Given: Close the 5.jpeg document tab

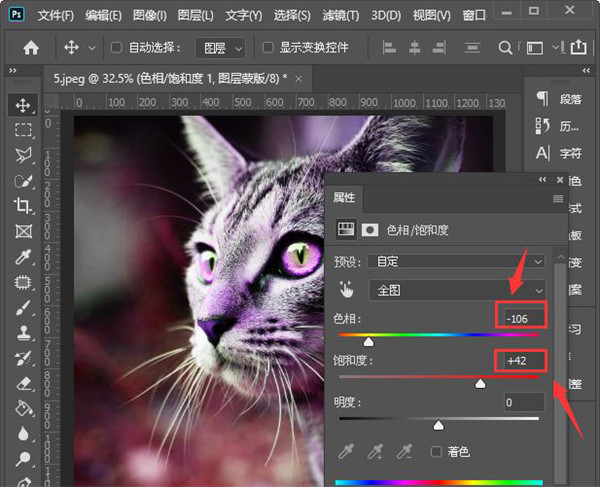Looking at the screenshot, I should [x=298, y=79].
